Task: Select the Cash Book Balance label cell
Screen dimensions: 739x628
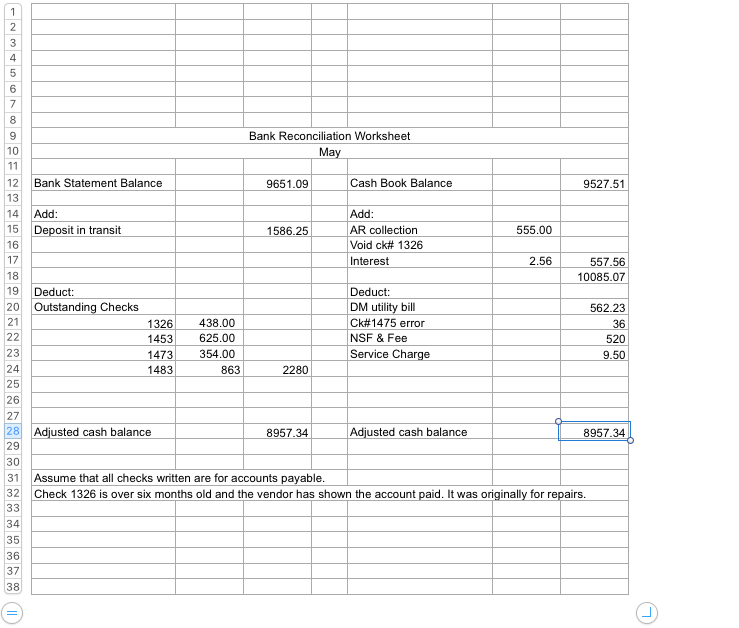Action: 419,182
